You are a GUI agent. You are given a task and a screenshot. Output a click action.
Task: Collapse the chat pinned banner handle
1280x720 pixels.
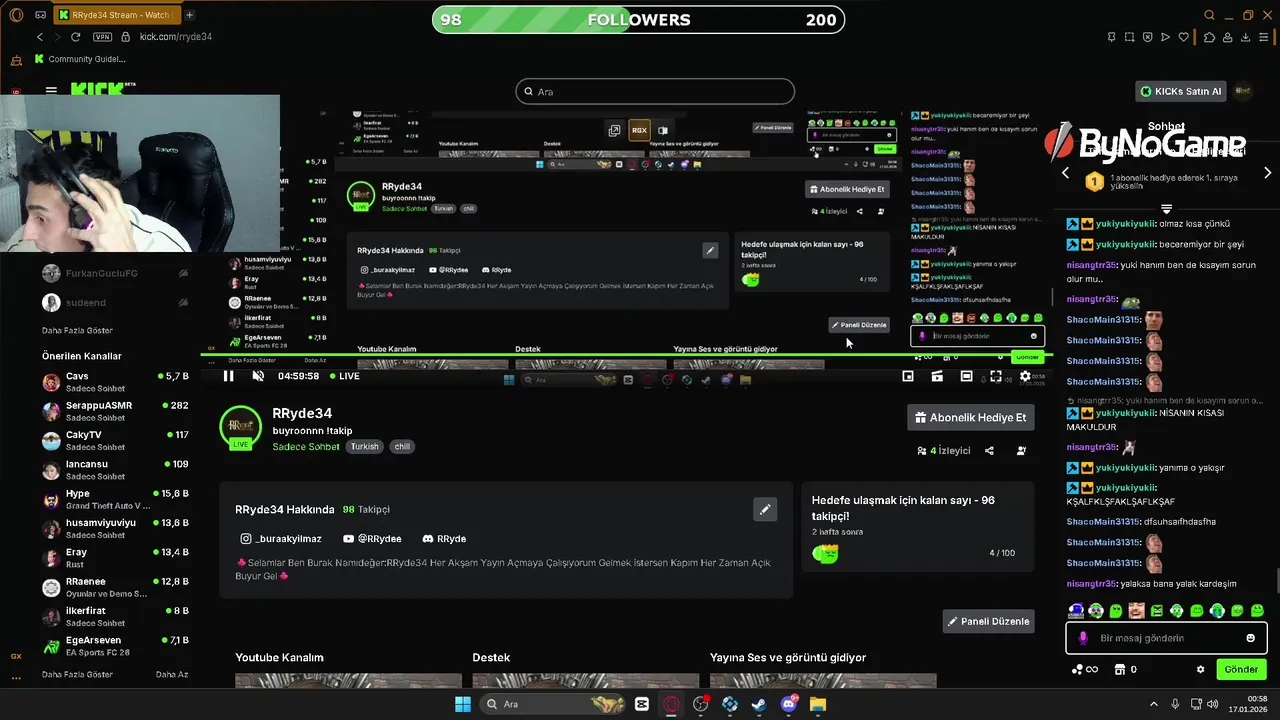point(1166,209)
